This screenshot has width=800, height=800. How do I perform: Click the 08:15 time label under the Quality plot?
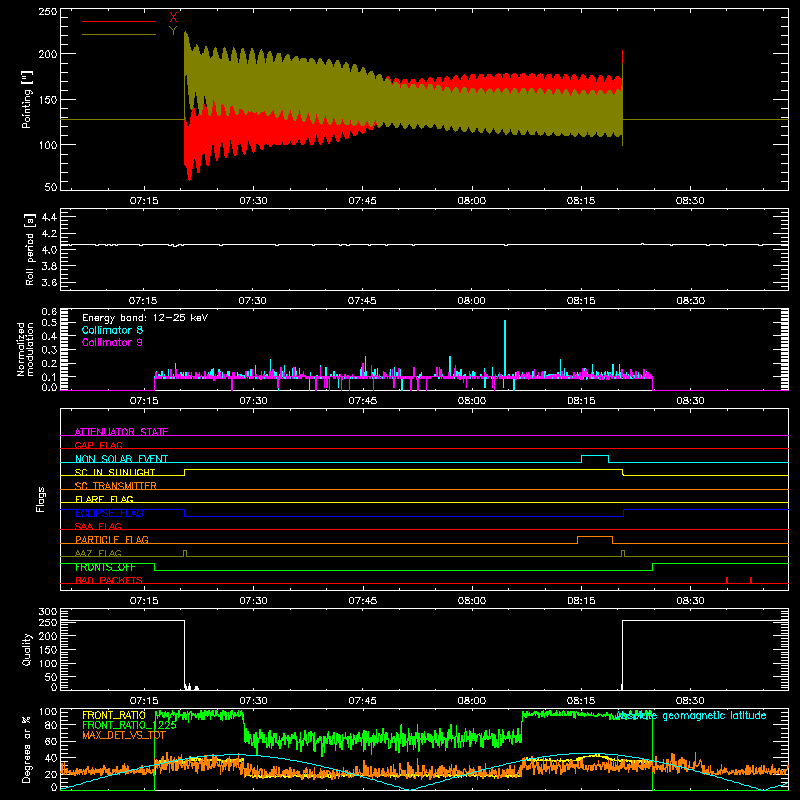(581, 701)
